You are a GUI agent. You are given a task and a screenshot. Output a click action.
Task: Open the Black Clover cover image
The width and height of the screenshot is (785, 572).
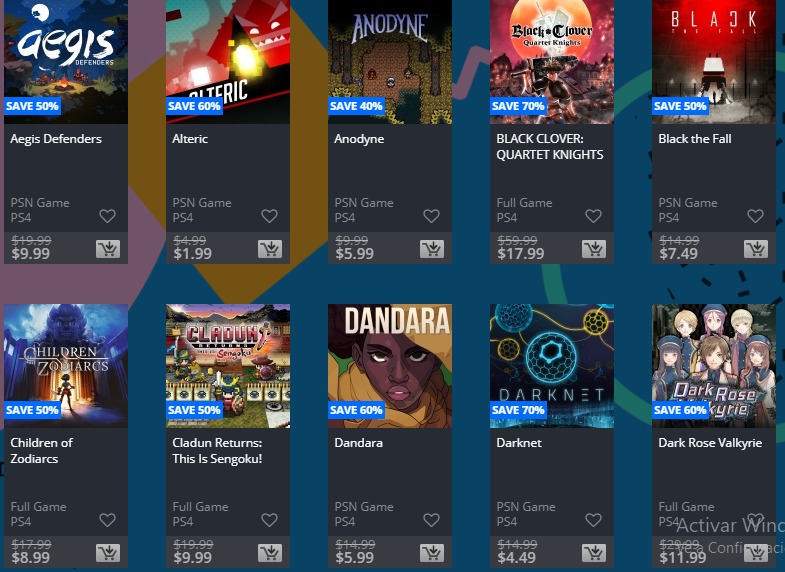tap(552, 62)
